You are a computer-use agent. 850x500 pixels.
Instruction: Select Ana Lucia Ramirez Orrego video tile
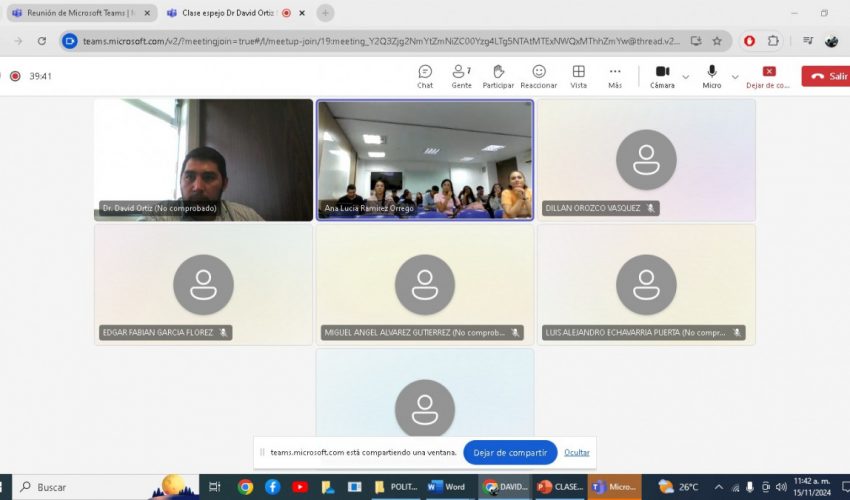tap(424, 159)
